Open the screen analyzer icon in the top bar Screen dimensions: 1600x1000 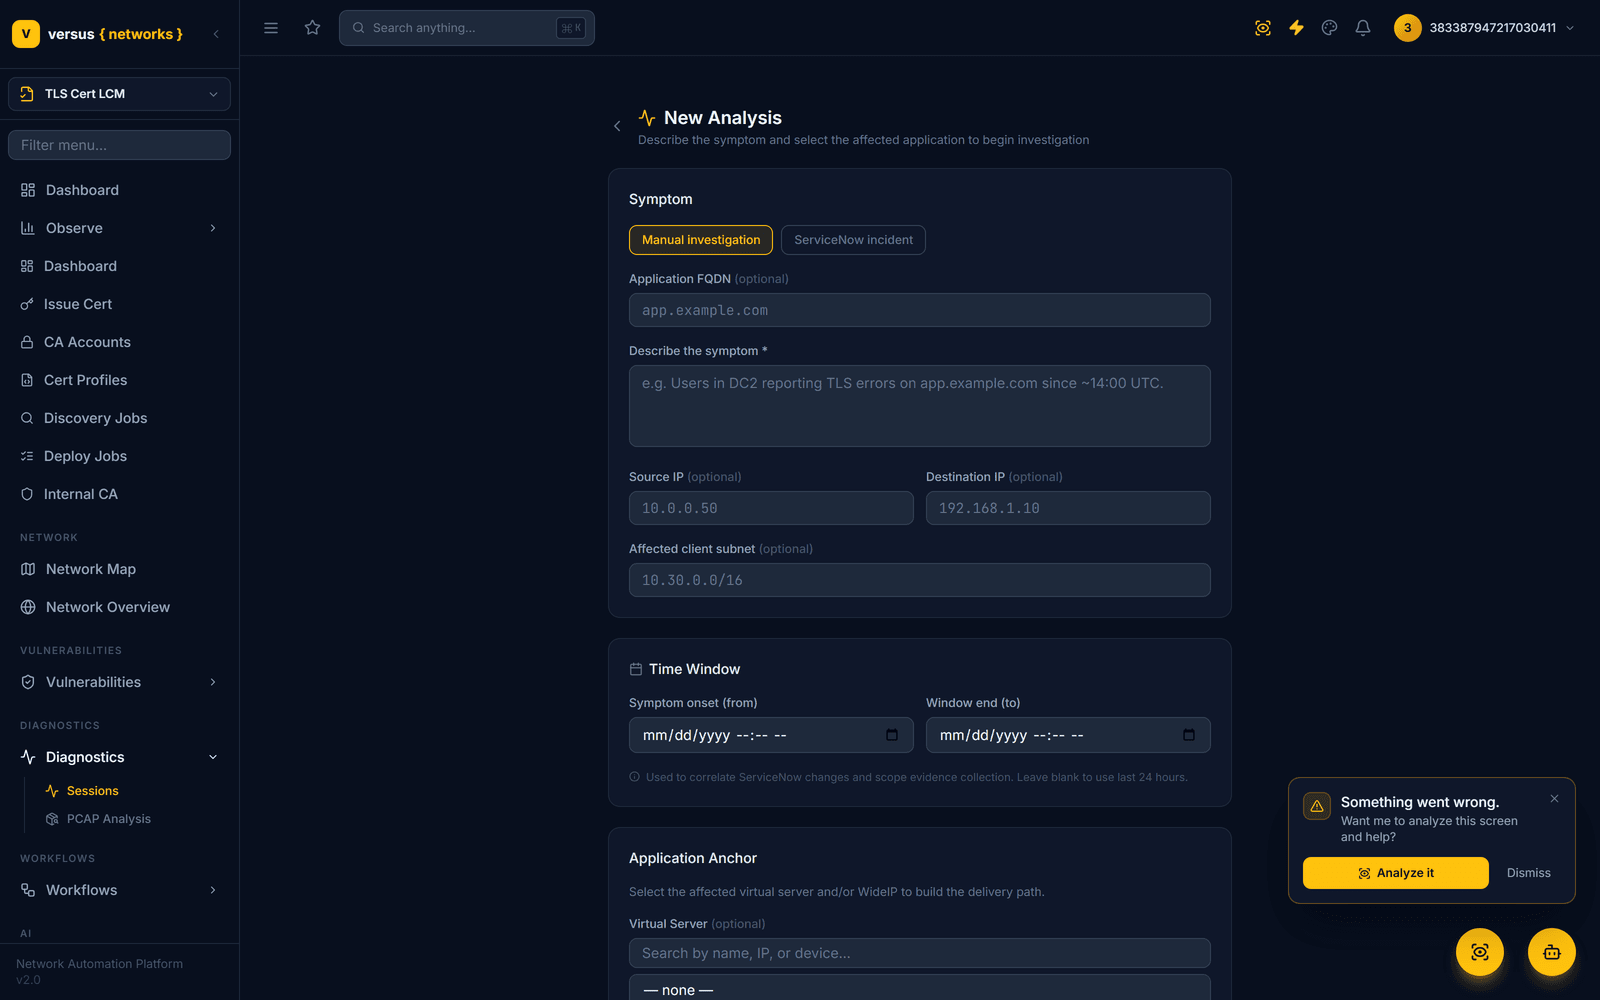tap(1263, 28)
